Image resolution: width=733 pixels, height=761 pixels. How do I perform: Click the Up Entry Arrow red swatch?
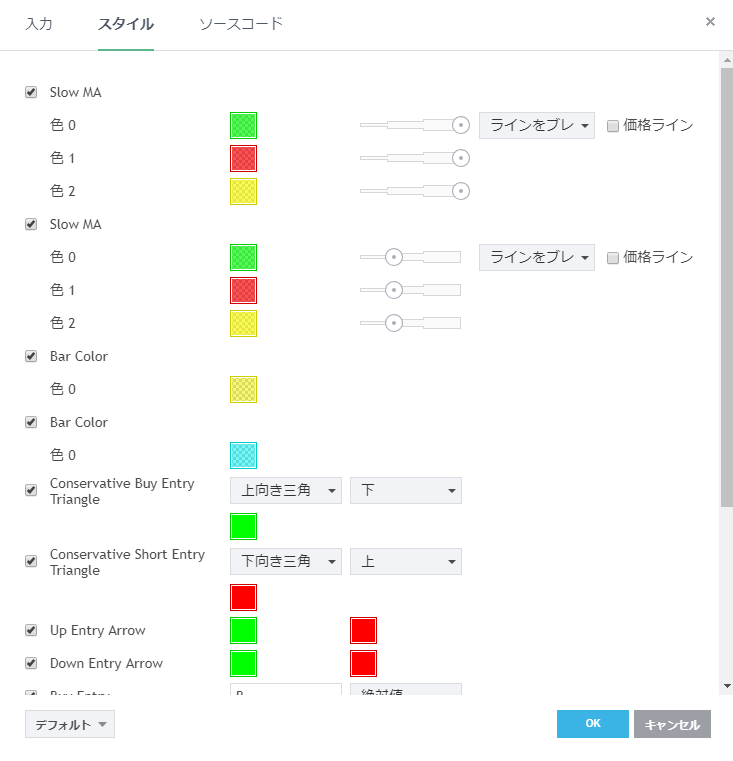click(x=363, y=631)
